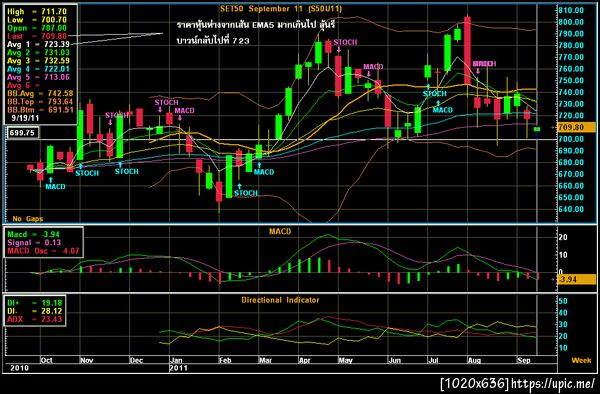The width and height of the screenshot is (600, 394).
Task: Click the '640.00' price axis label
Action: [571, 209]
